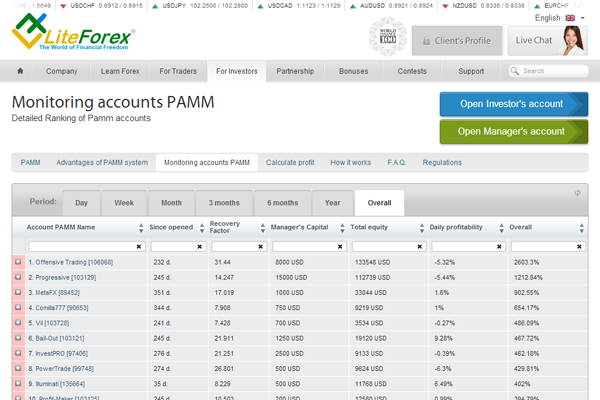This screenshot has height=400, width=600.
Task: Open Progressive [103129] account link
Action: click(x=65, y=278)
